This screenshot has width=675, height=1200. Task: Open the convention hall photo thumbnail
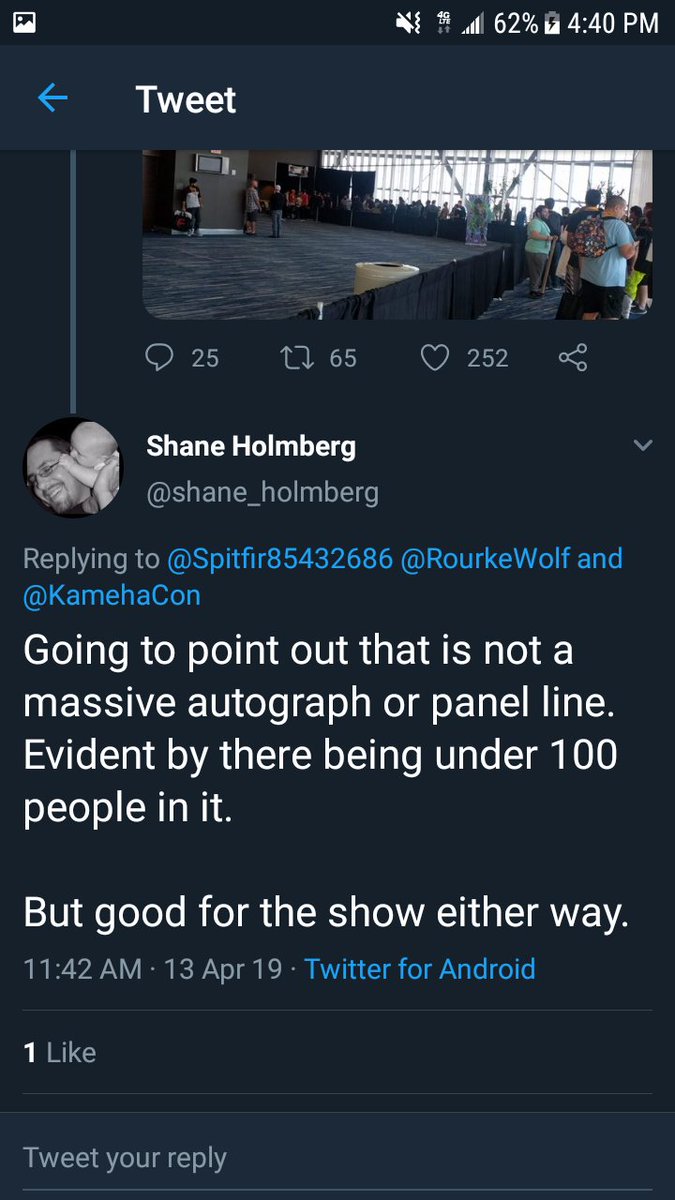(397, 234)
